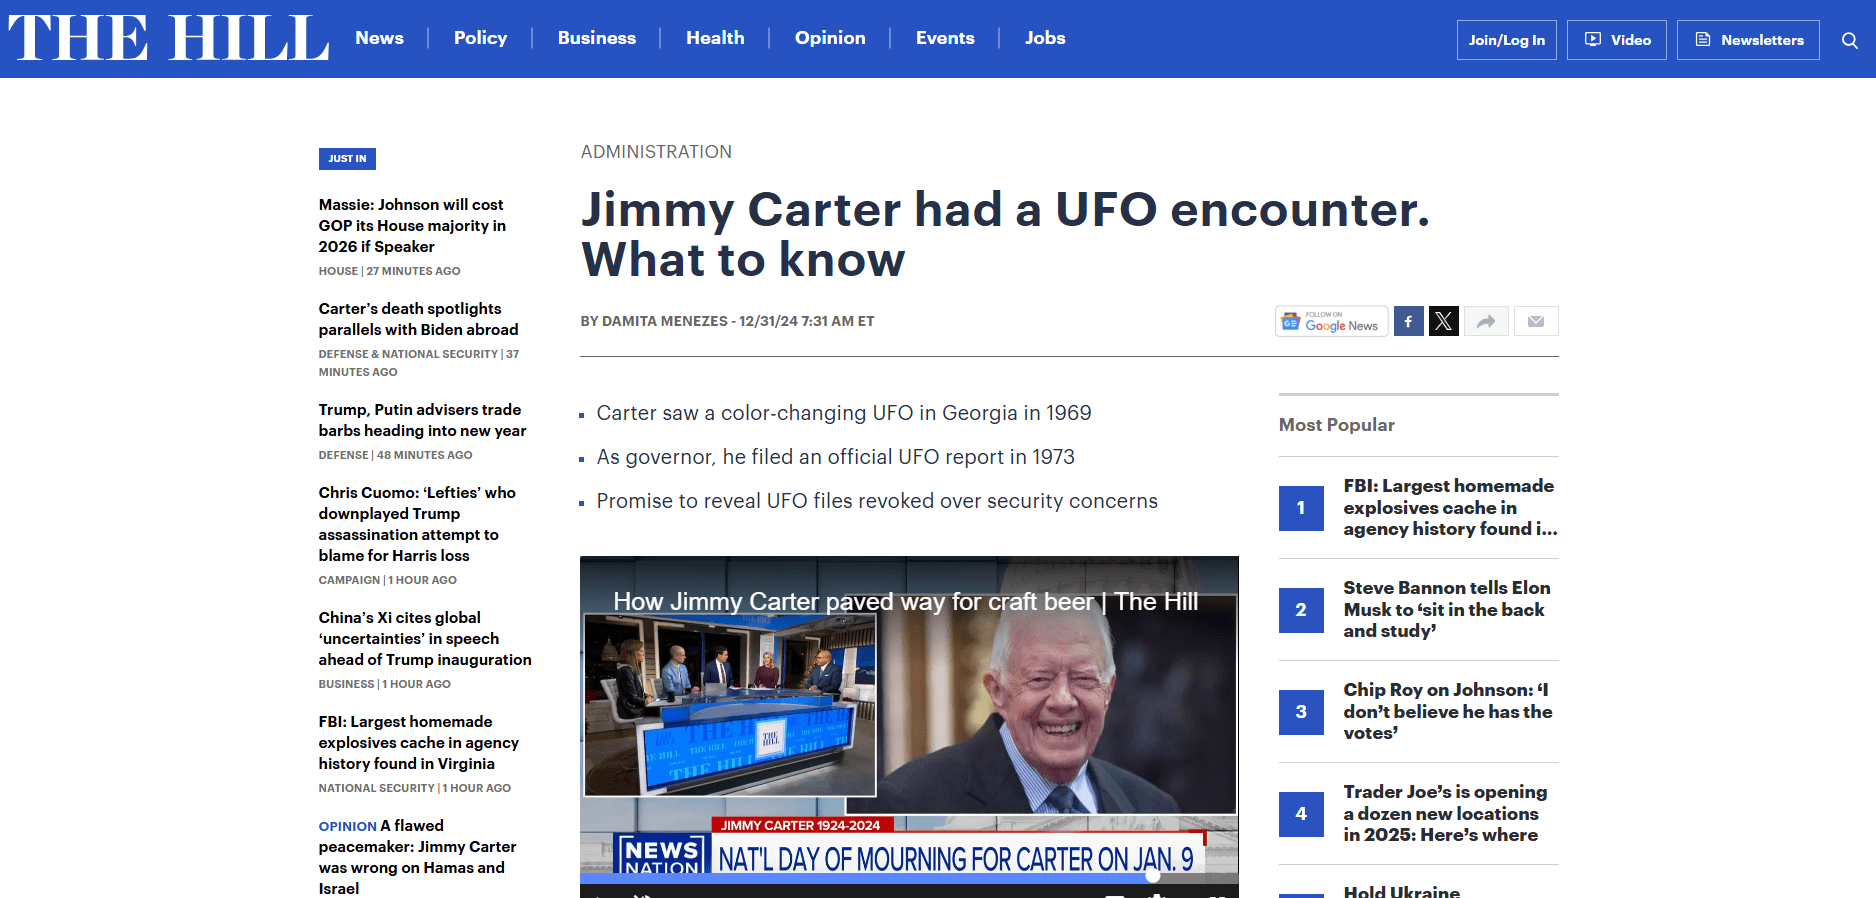Screen dimensions: 1876x898
Task: Open the Policy menu
Action: coord(480,38)
